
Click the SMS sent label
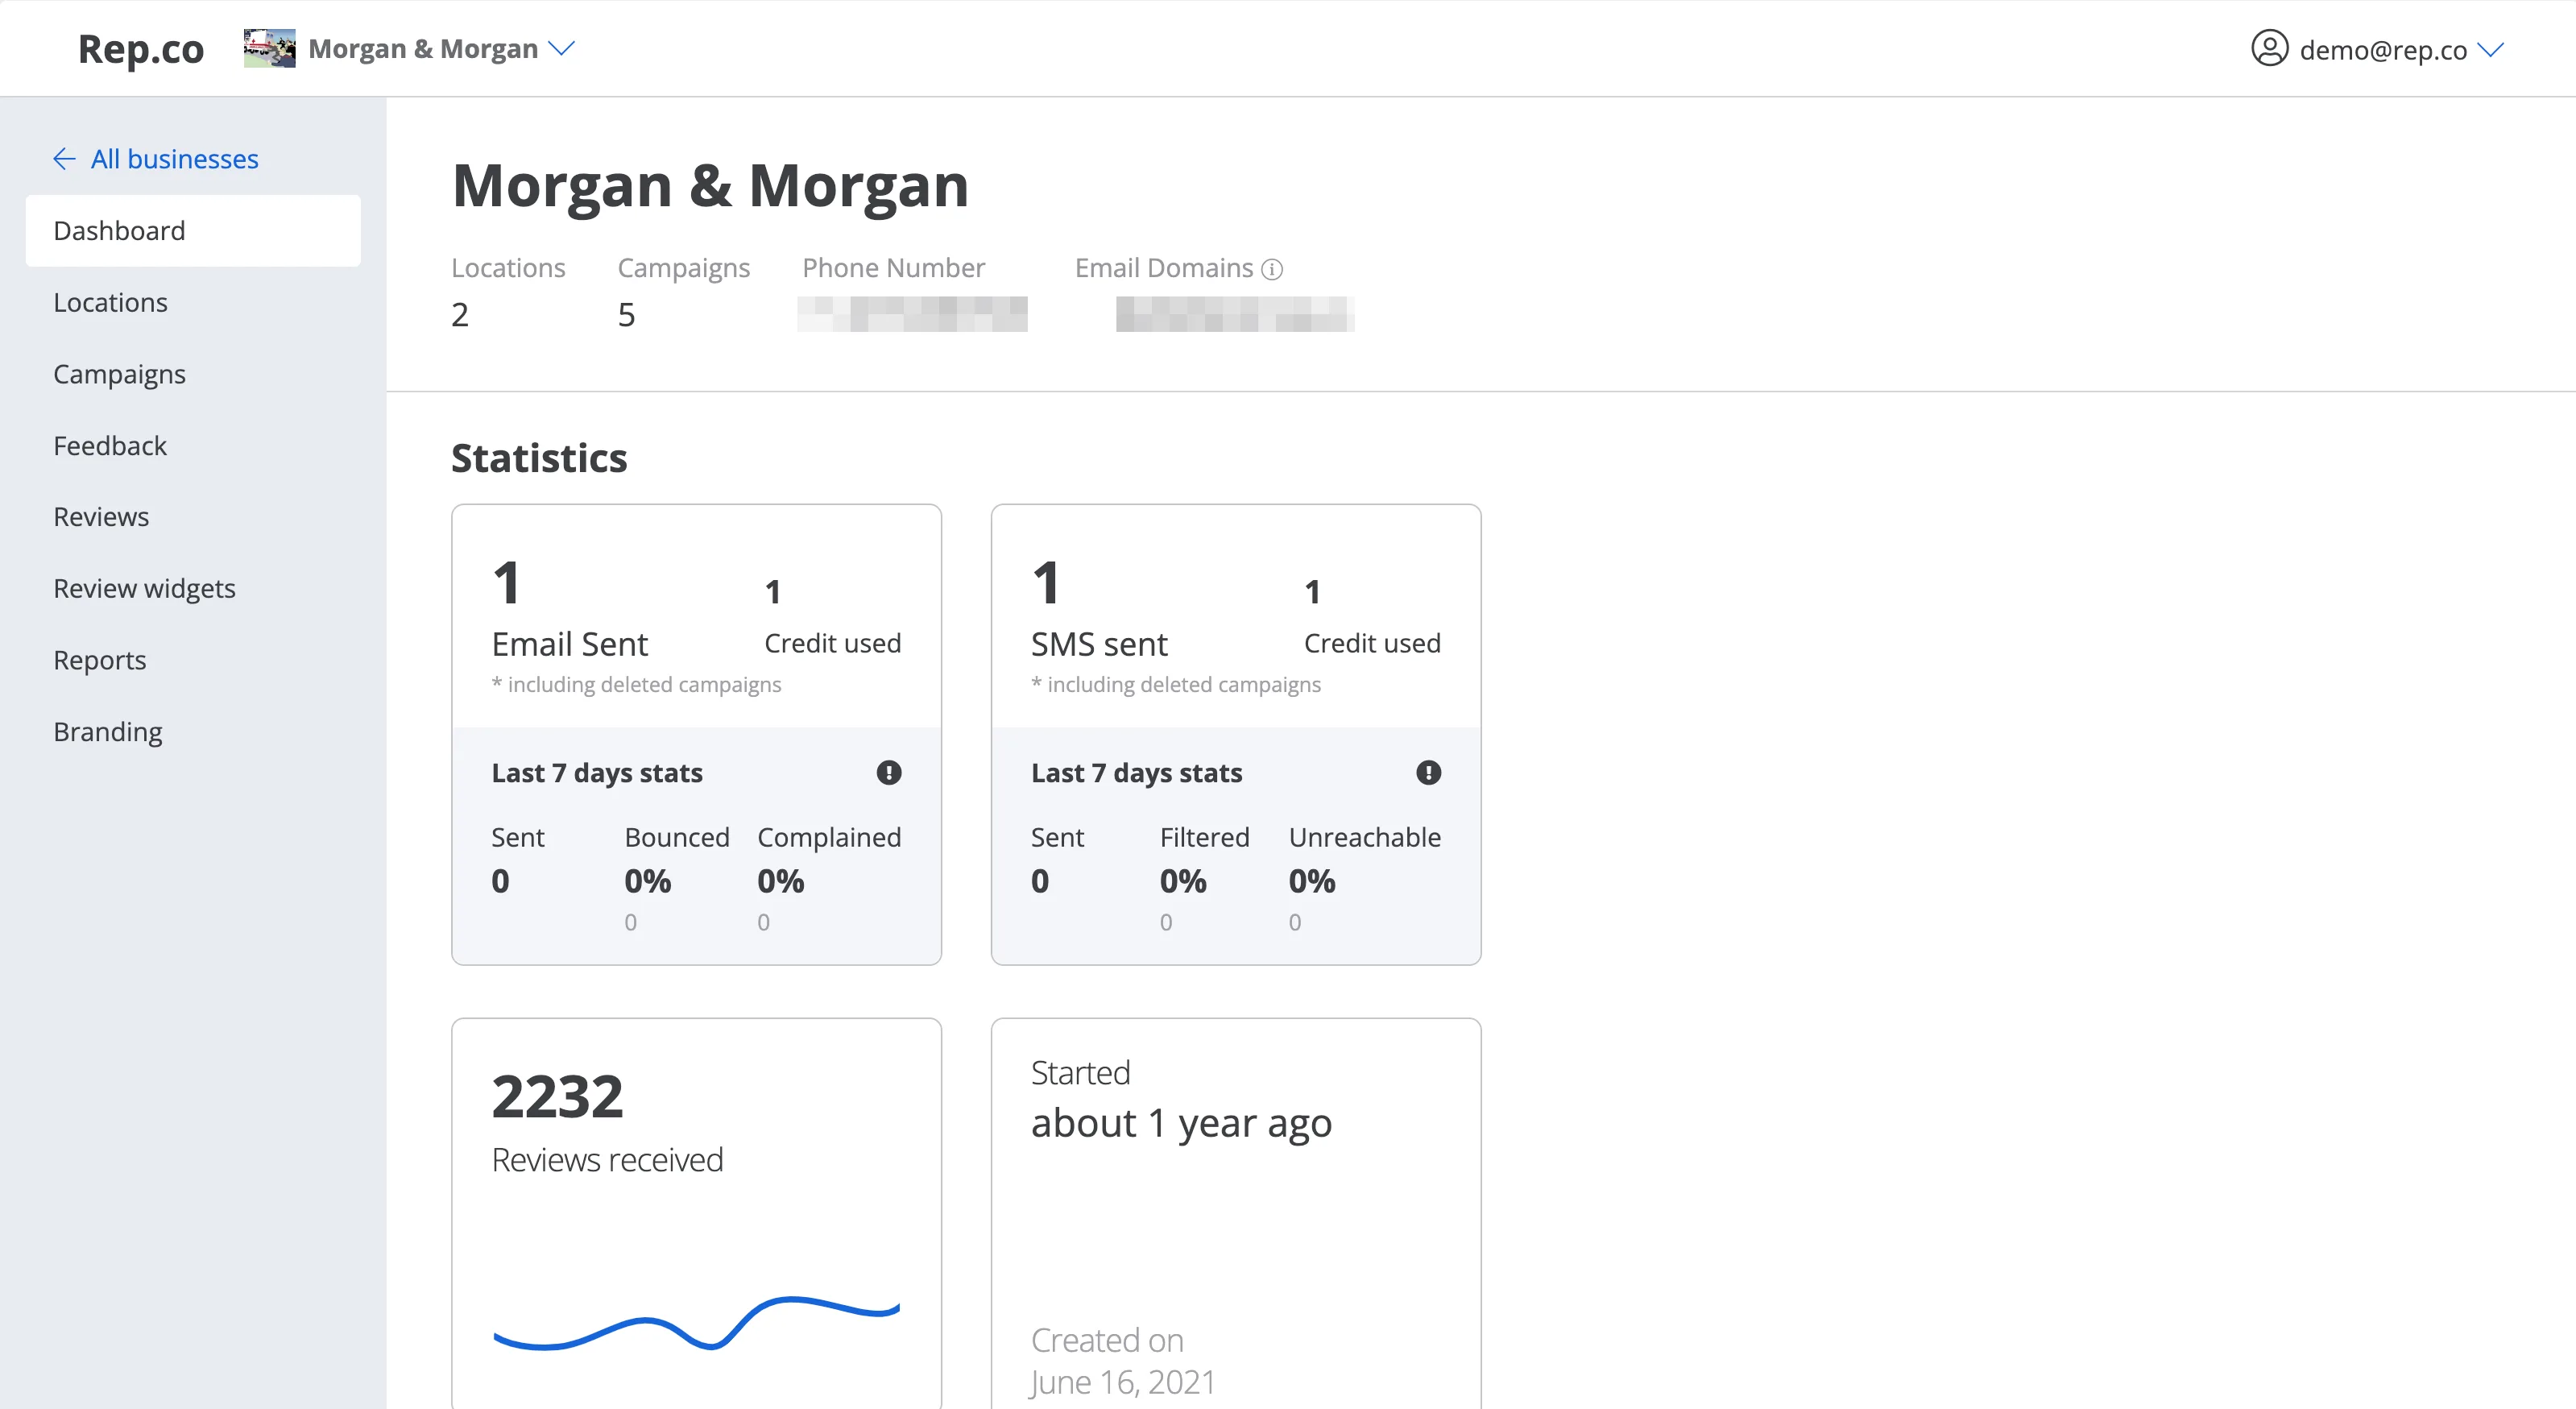pos(1099,644)
